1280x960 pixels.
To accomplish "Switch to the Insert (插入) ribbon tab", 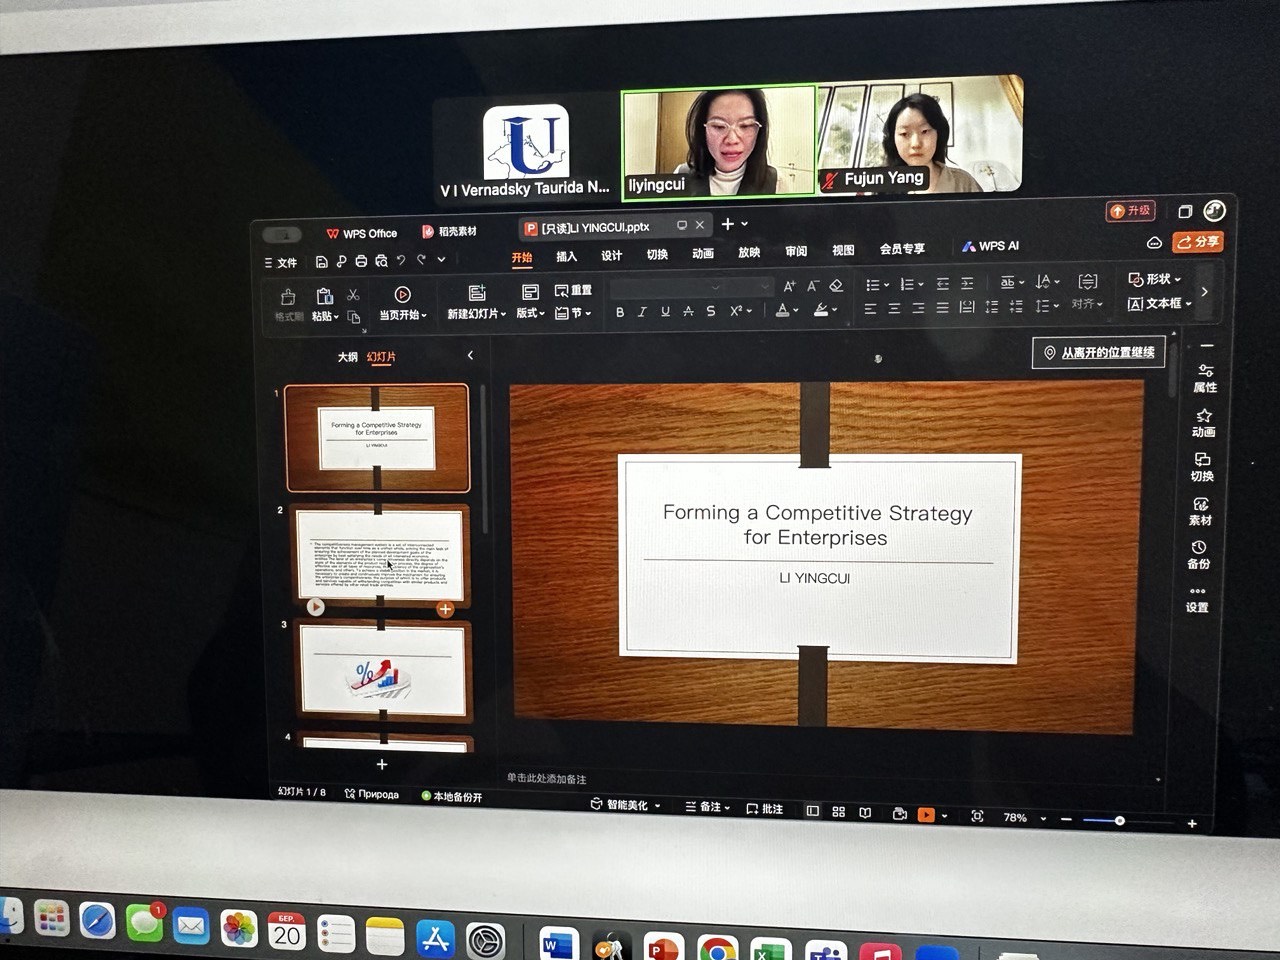I will (566, 256).
